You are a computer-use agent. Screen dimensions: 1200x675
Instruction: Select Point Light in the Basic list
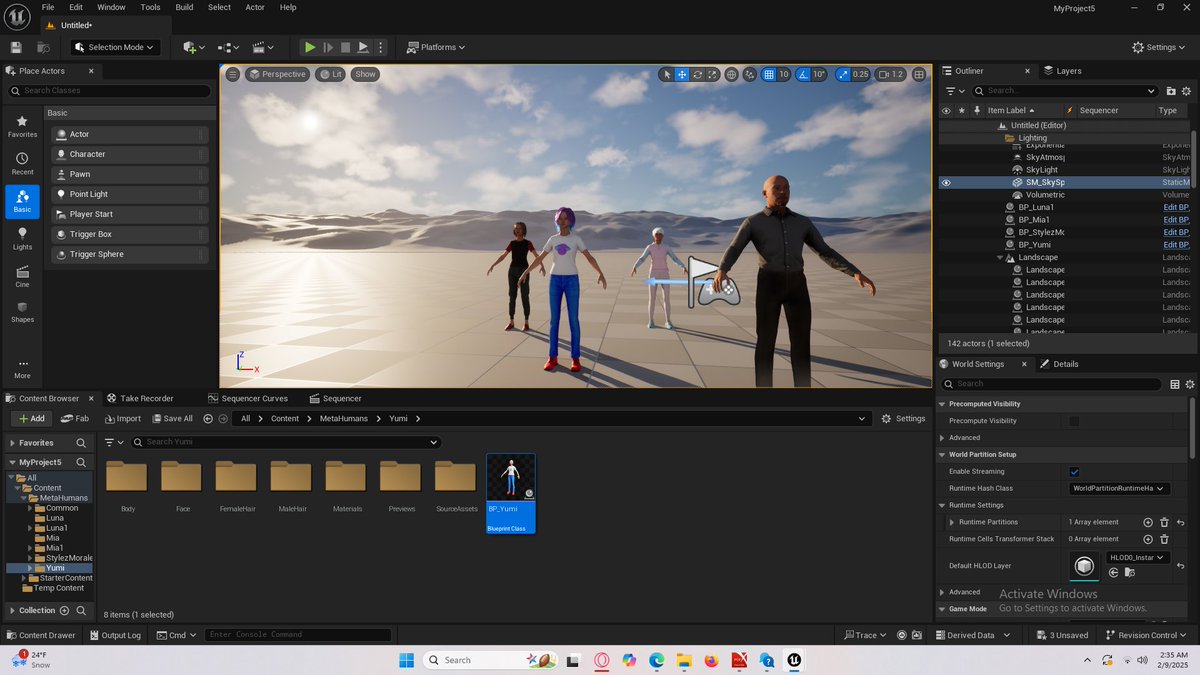point(131,194)
